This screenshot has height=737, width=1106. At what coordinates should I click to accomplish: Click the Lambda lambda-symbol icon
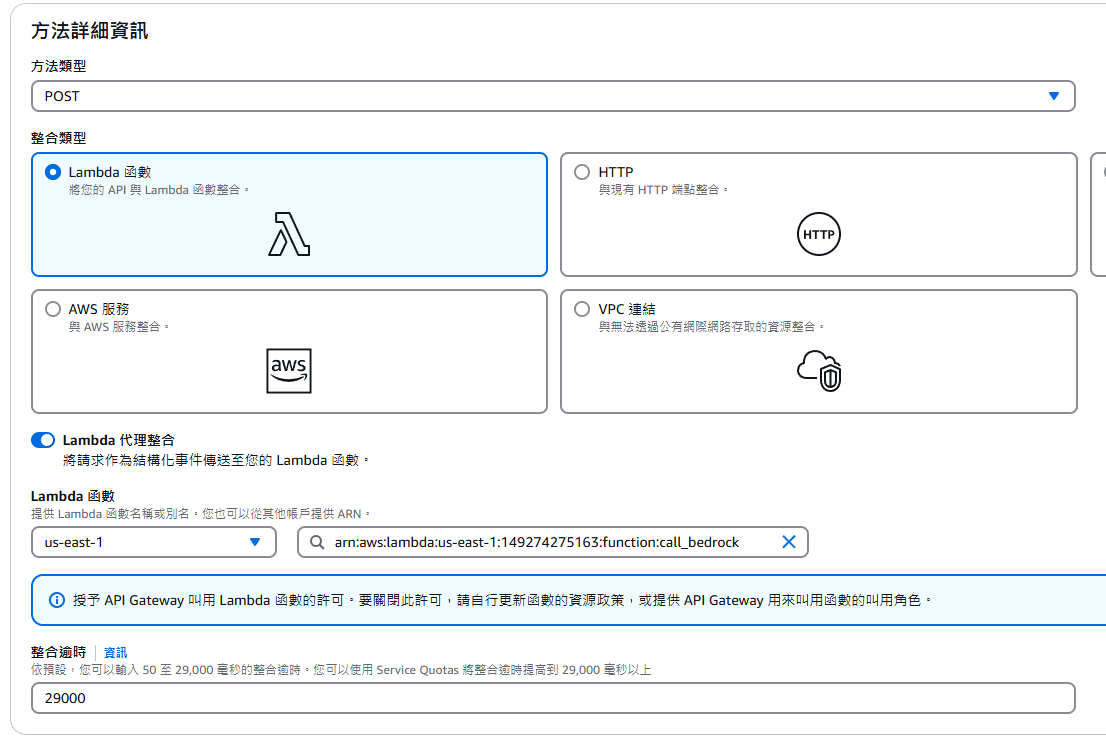point(289,234)
